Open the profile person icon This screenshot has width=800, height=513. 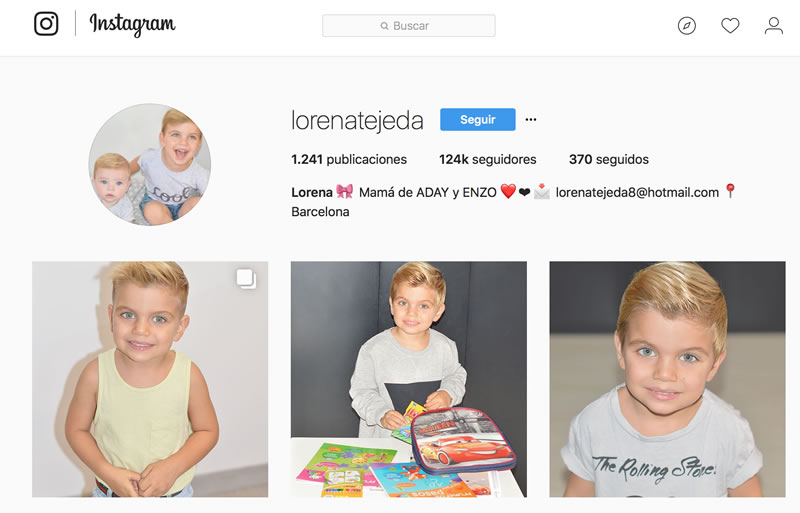773,26
